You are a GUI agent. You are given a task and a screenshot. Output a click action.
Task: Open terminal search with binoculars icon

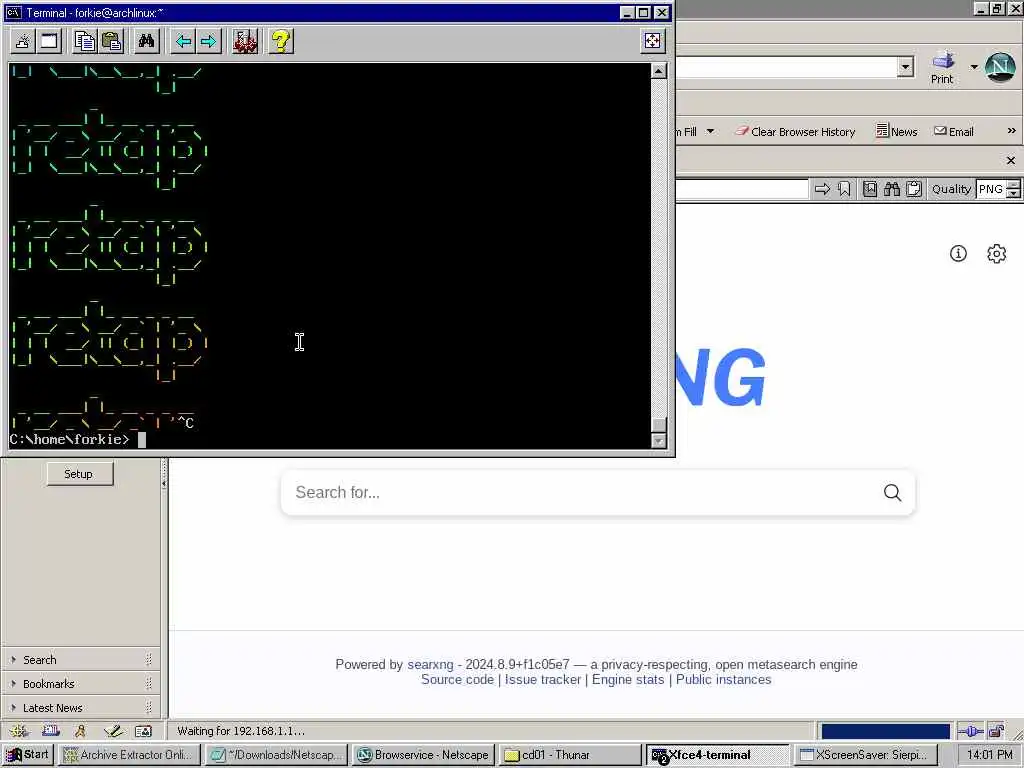146,42
